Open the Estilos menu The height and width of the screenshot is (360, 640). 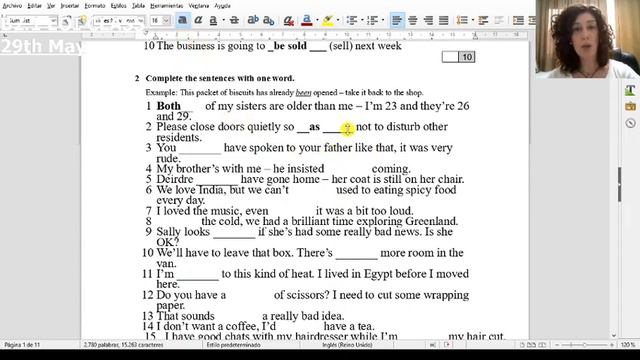118,6
